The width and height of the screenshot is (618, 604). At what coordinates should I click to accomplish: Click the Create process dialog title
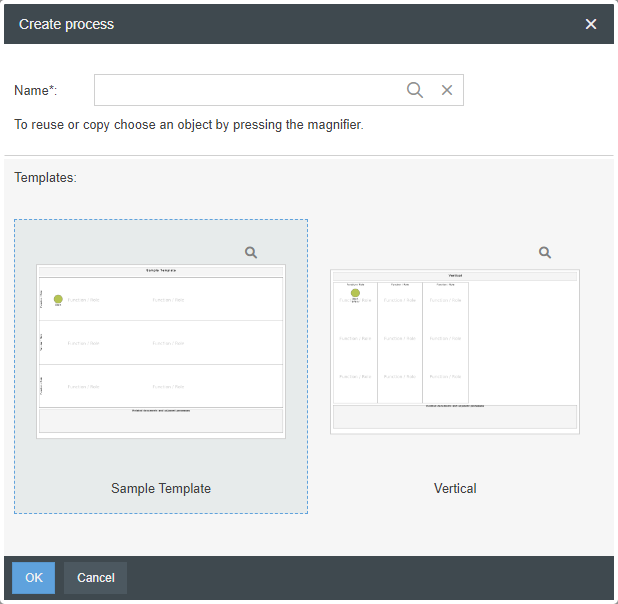coord(67,24)
